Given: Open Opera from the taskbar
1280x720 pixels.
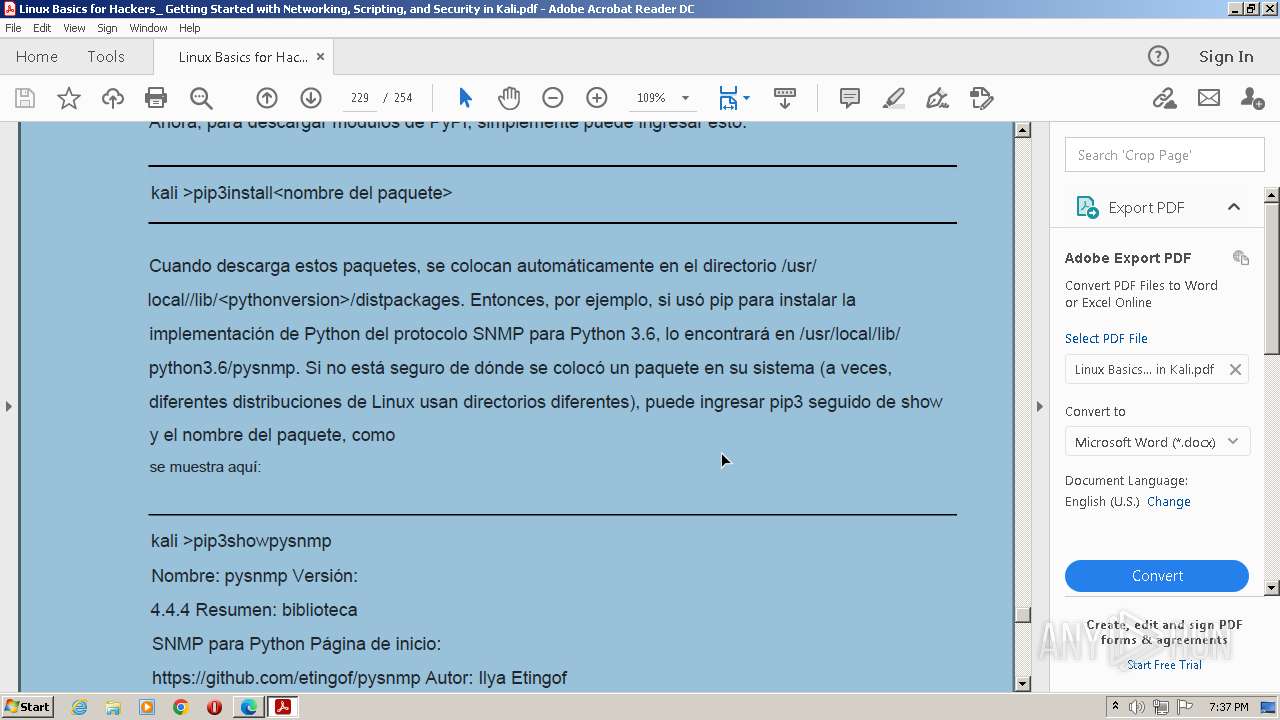Looking at the screenshot, I should 214,707.
